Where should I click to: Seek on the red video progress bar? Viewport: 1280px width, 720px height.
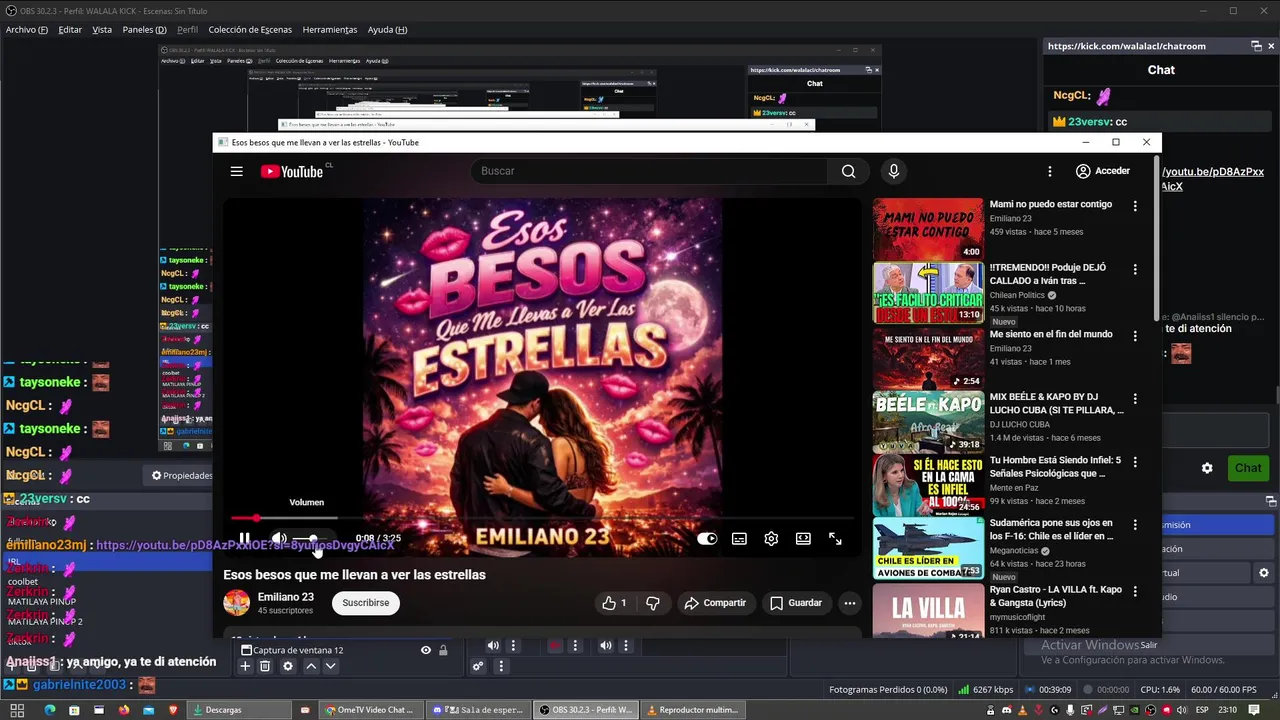[x=541, y=518]
